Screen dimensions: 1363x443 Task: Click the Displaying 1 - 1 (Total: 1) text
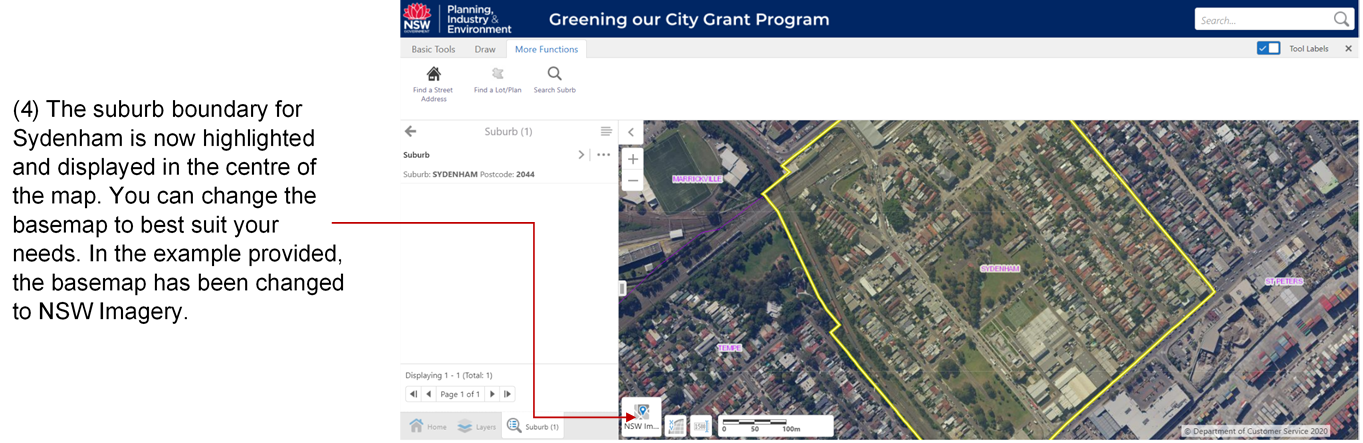tap(448, 376)
